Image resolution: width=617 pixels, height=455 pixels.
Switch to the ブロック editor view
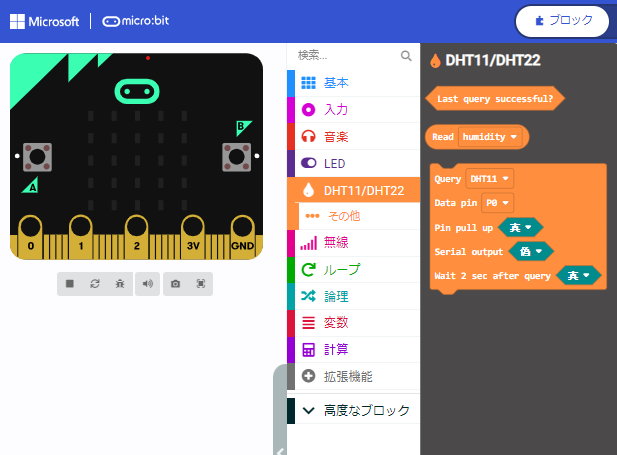point(562,21)
